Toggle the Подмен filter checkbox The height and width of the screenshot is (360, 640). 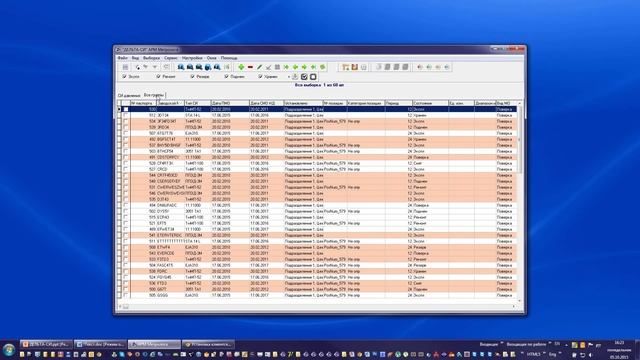(x=227, y=76)
